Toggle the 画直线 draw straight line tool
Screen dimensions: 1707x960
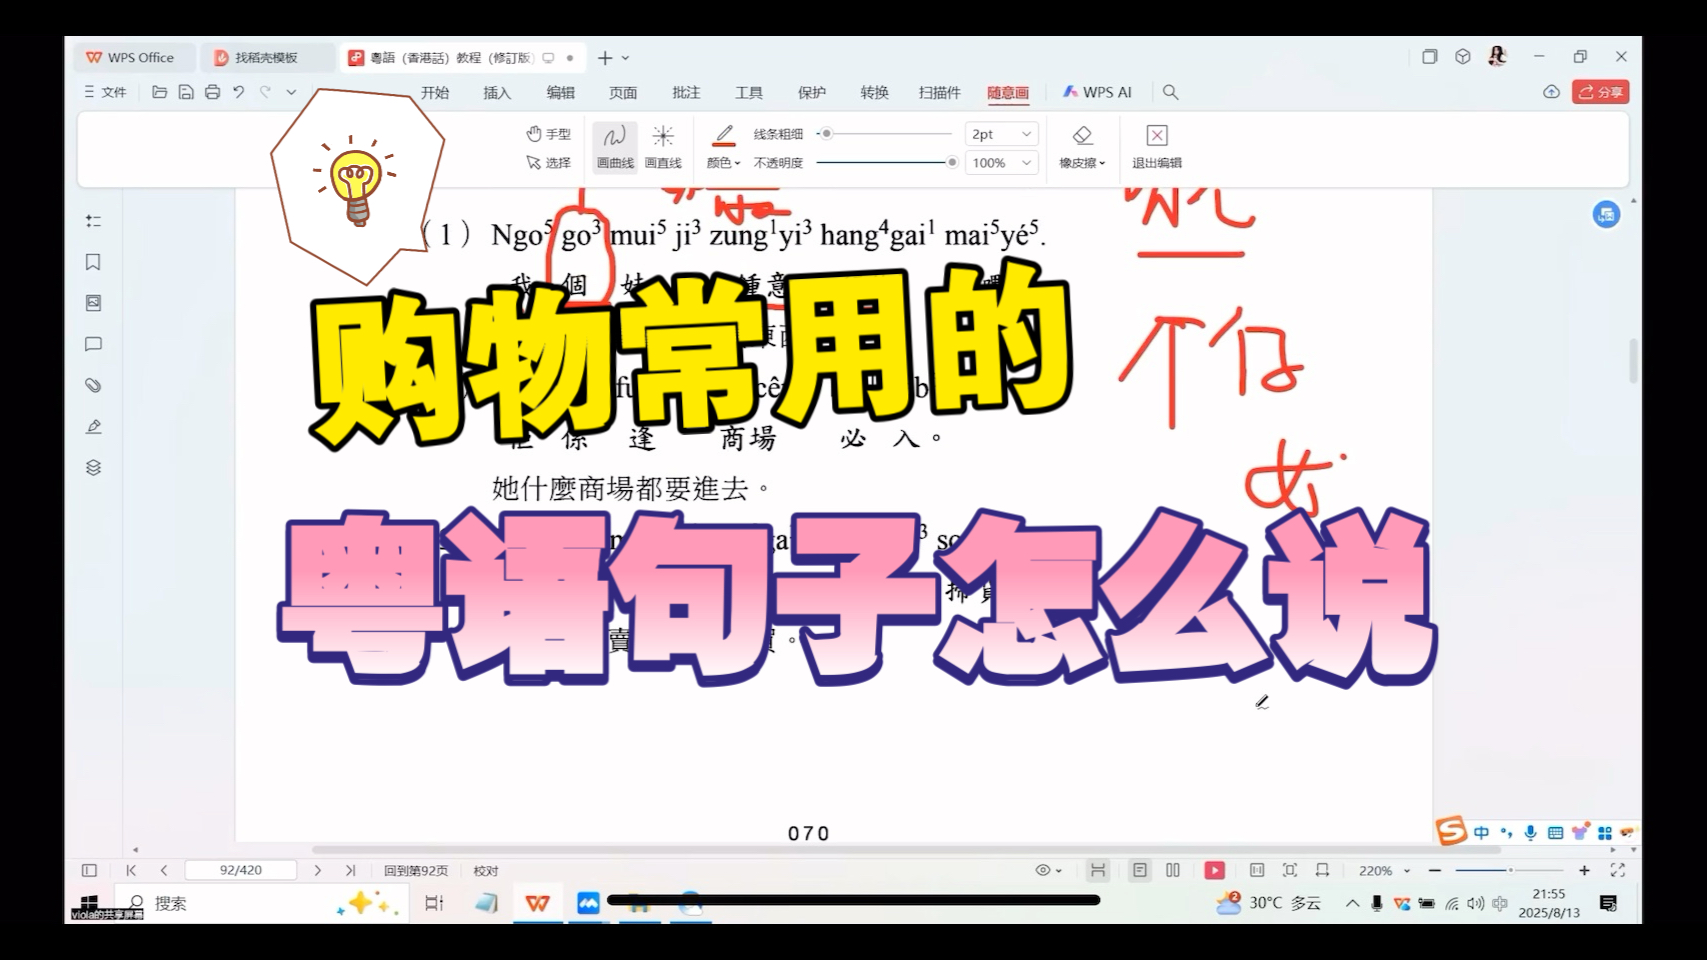pyautogui.click(x=663, y=147)
